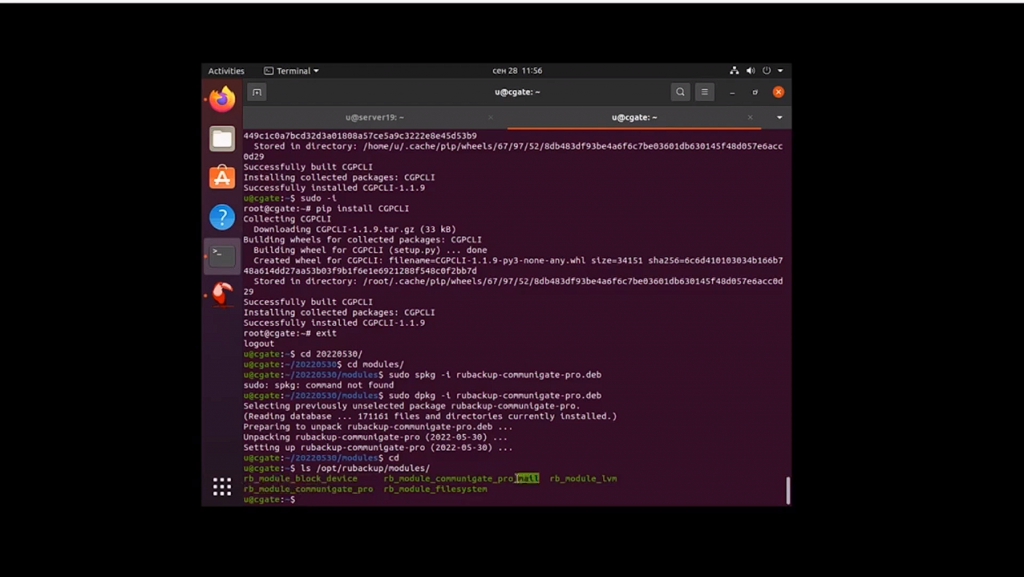Add a new terminal tab
Screen dimensions: 1024x577
pos(257,92)
